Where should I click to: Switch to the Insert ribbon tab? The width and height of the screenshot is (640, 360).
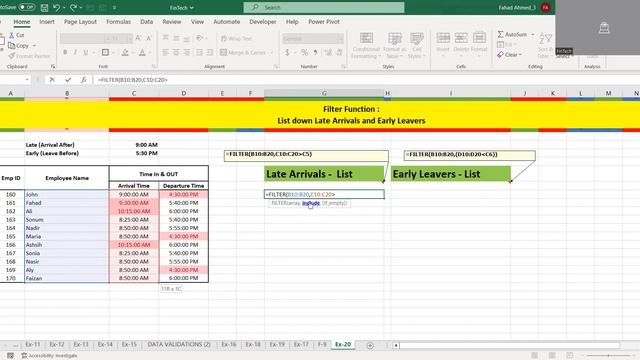[47, 22]
